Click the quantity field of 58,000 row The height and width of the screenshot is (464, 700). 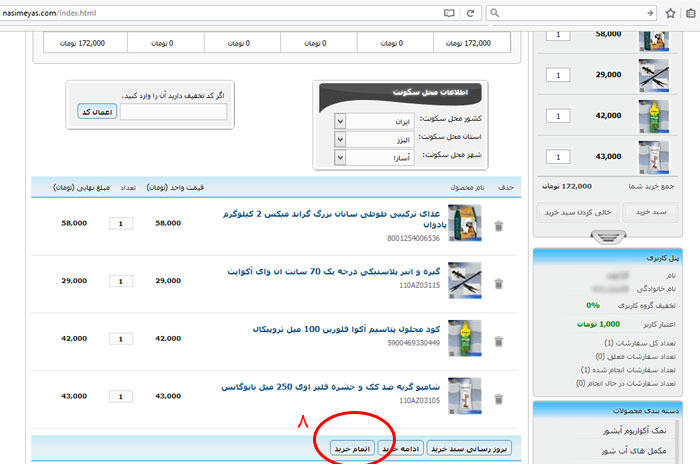pyautogui.click(x=121, y=223)
